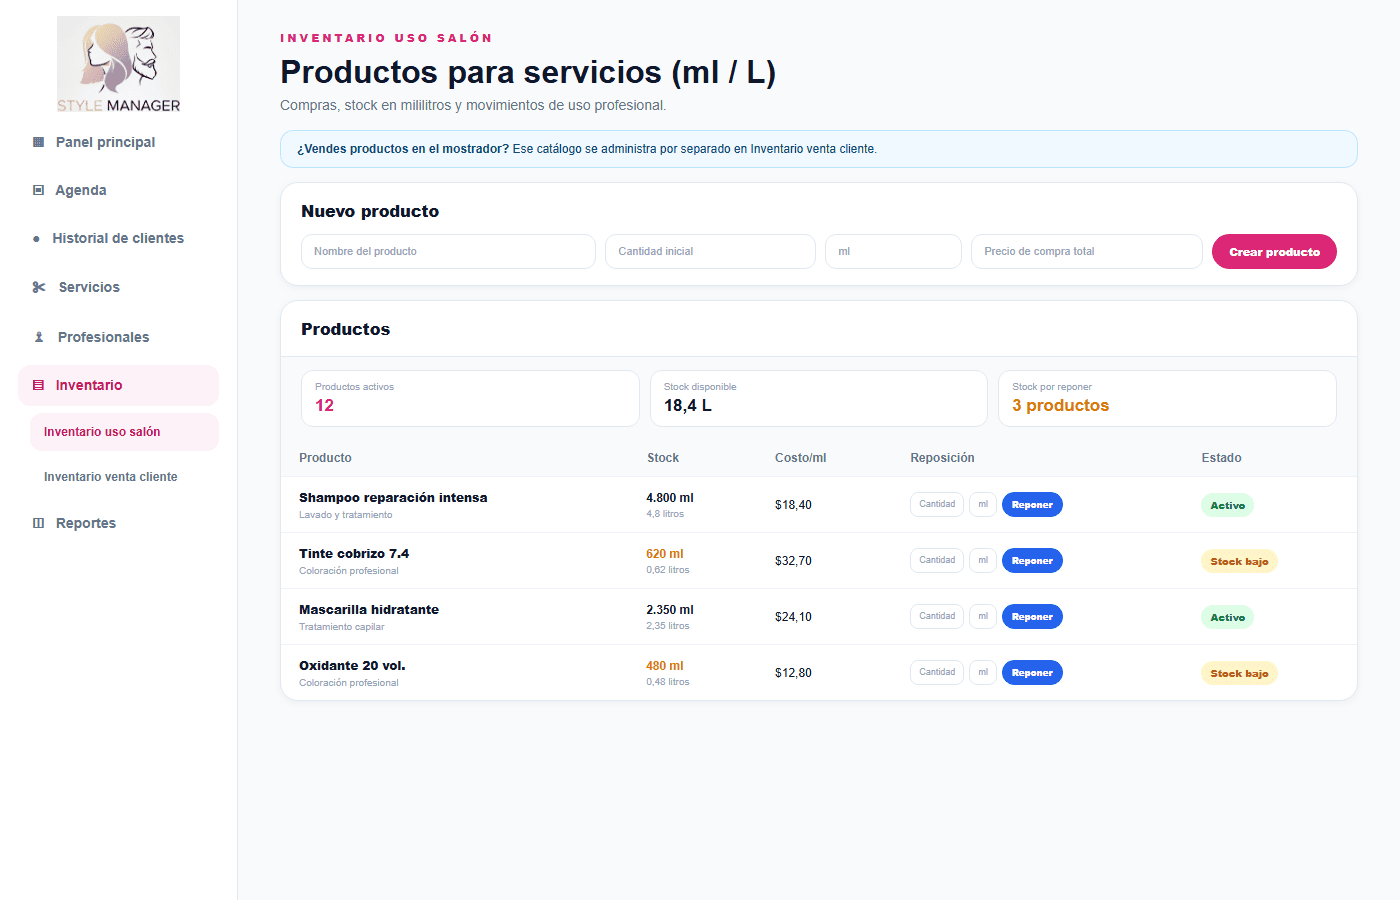Click the Activo badge for Mascarilla hidratante
The image size is (1400, 900).
(x=1227, y=617)
